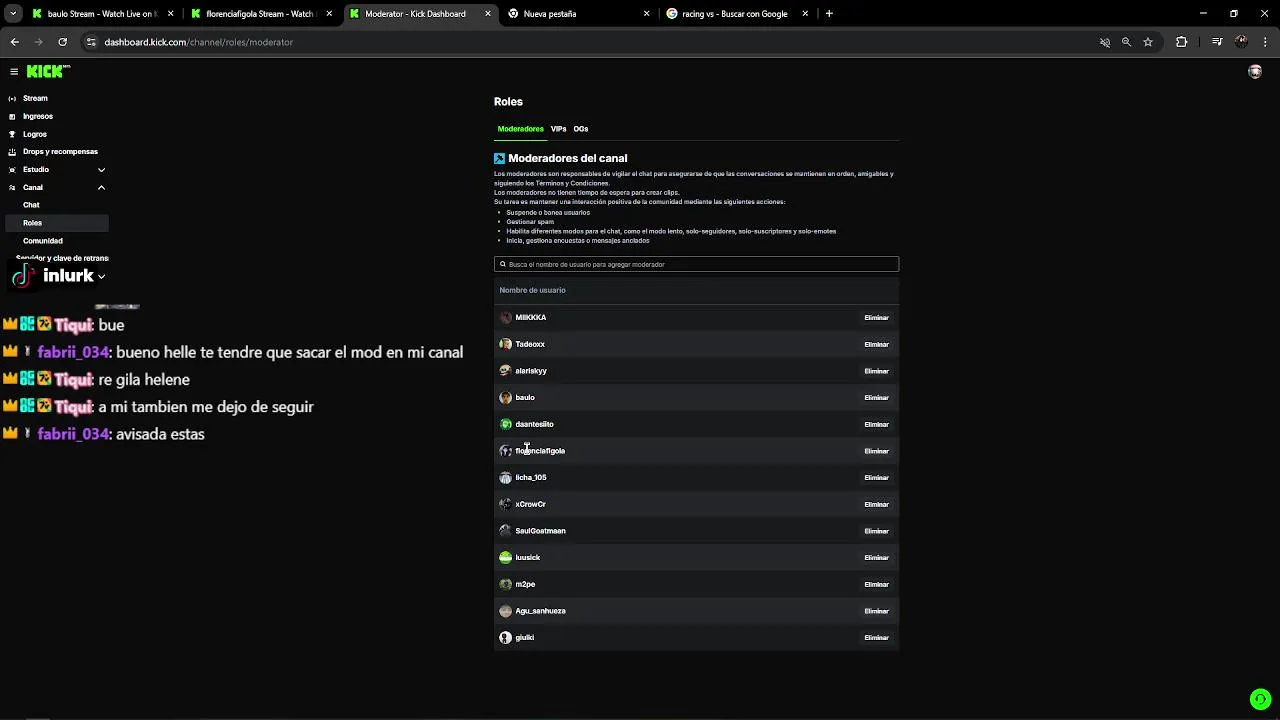Switch to the OGs tab
The image size is (1280, 720).
[581, 129]
